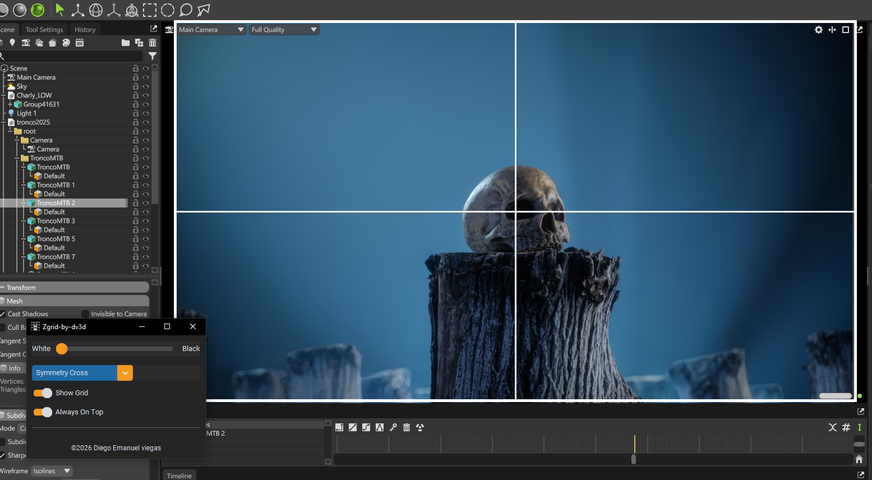
Task: Expand the Full Quality dropdown
Action: point(284,30)
